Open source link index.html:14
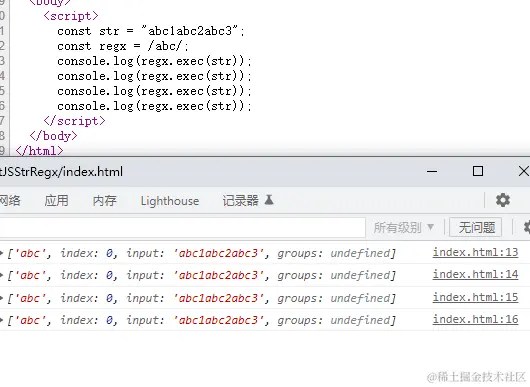The width and height of the screenshot is (530, 387). click(475, 274)
